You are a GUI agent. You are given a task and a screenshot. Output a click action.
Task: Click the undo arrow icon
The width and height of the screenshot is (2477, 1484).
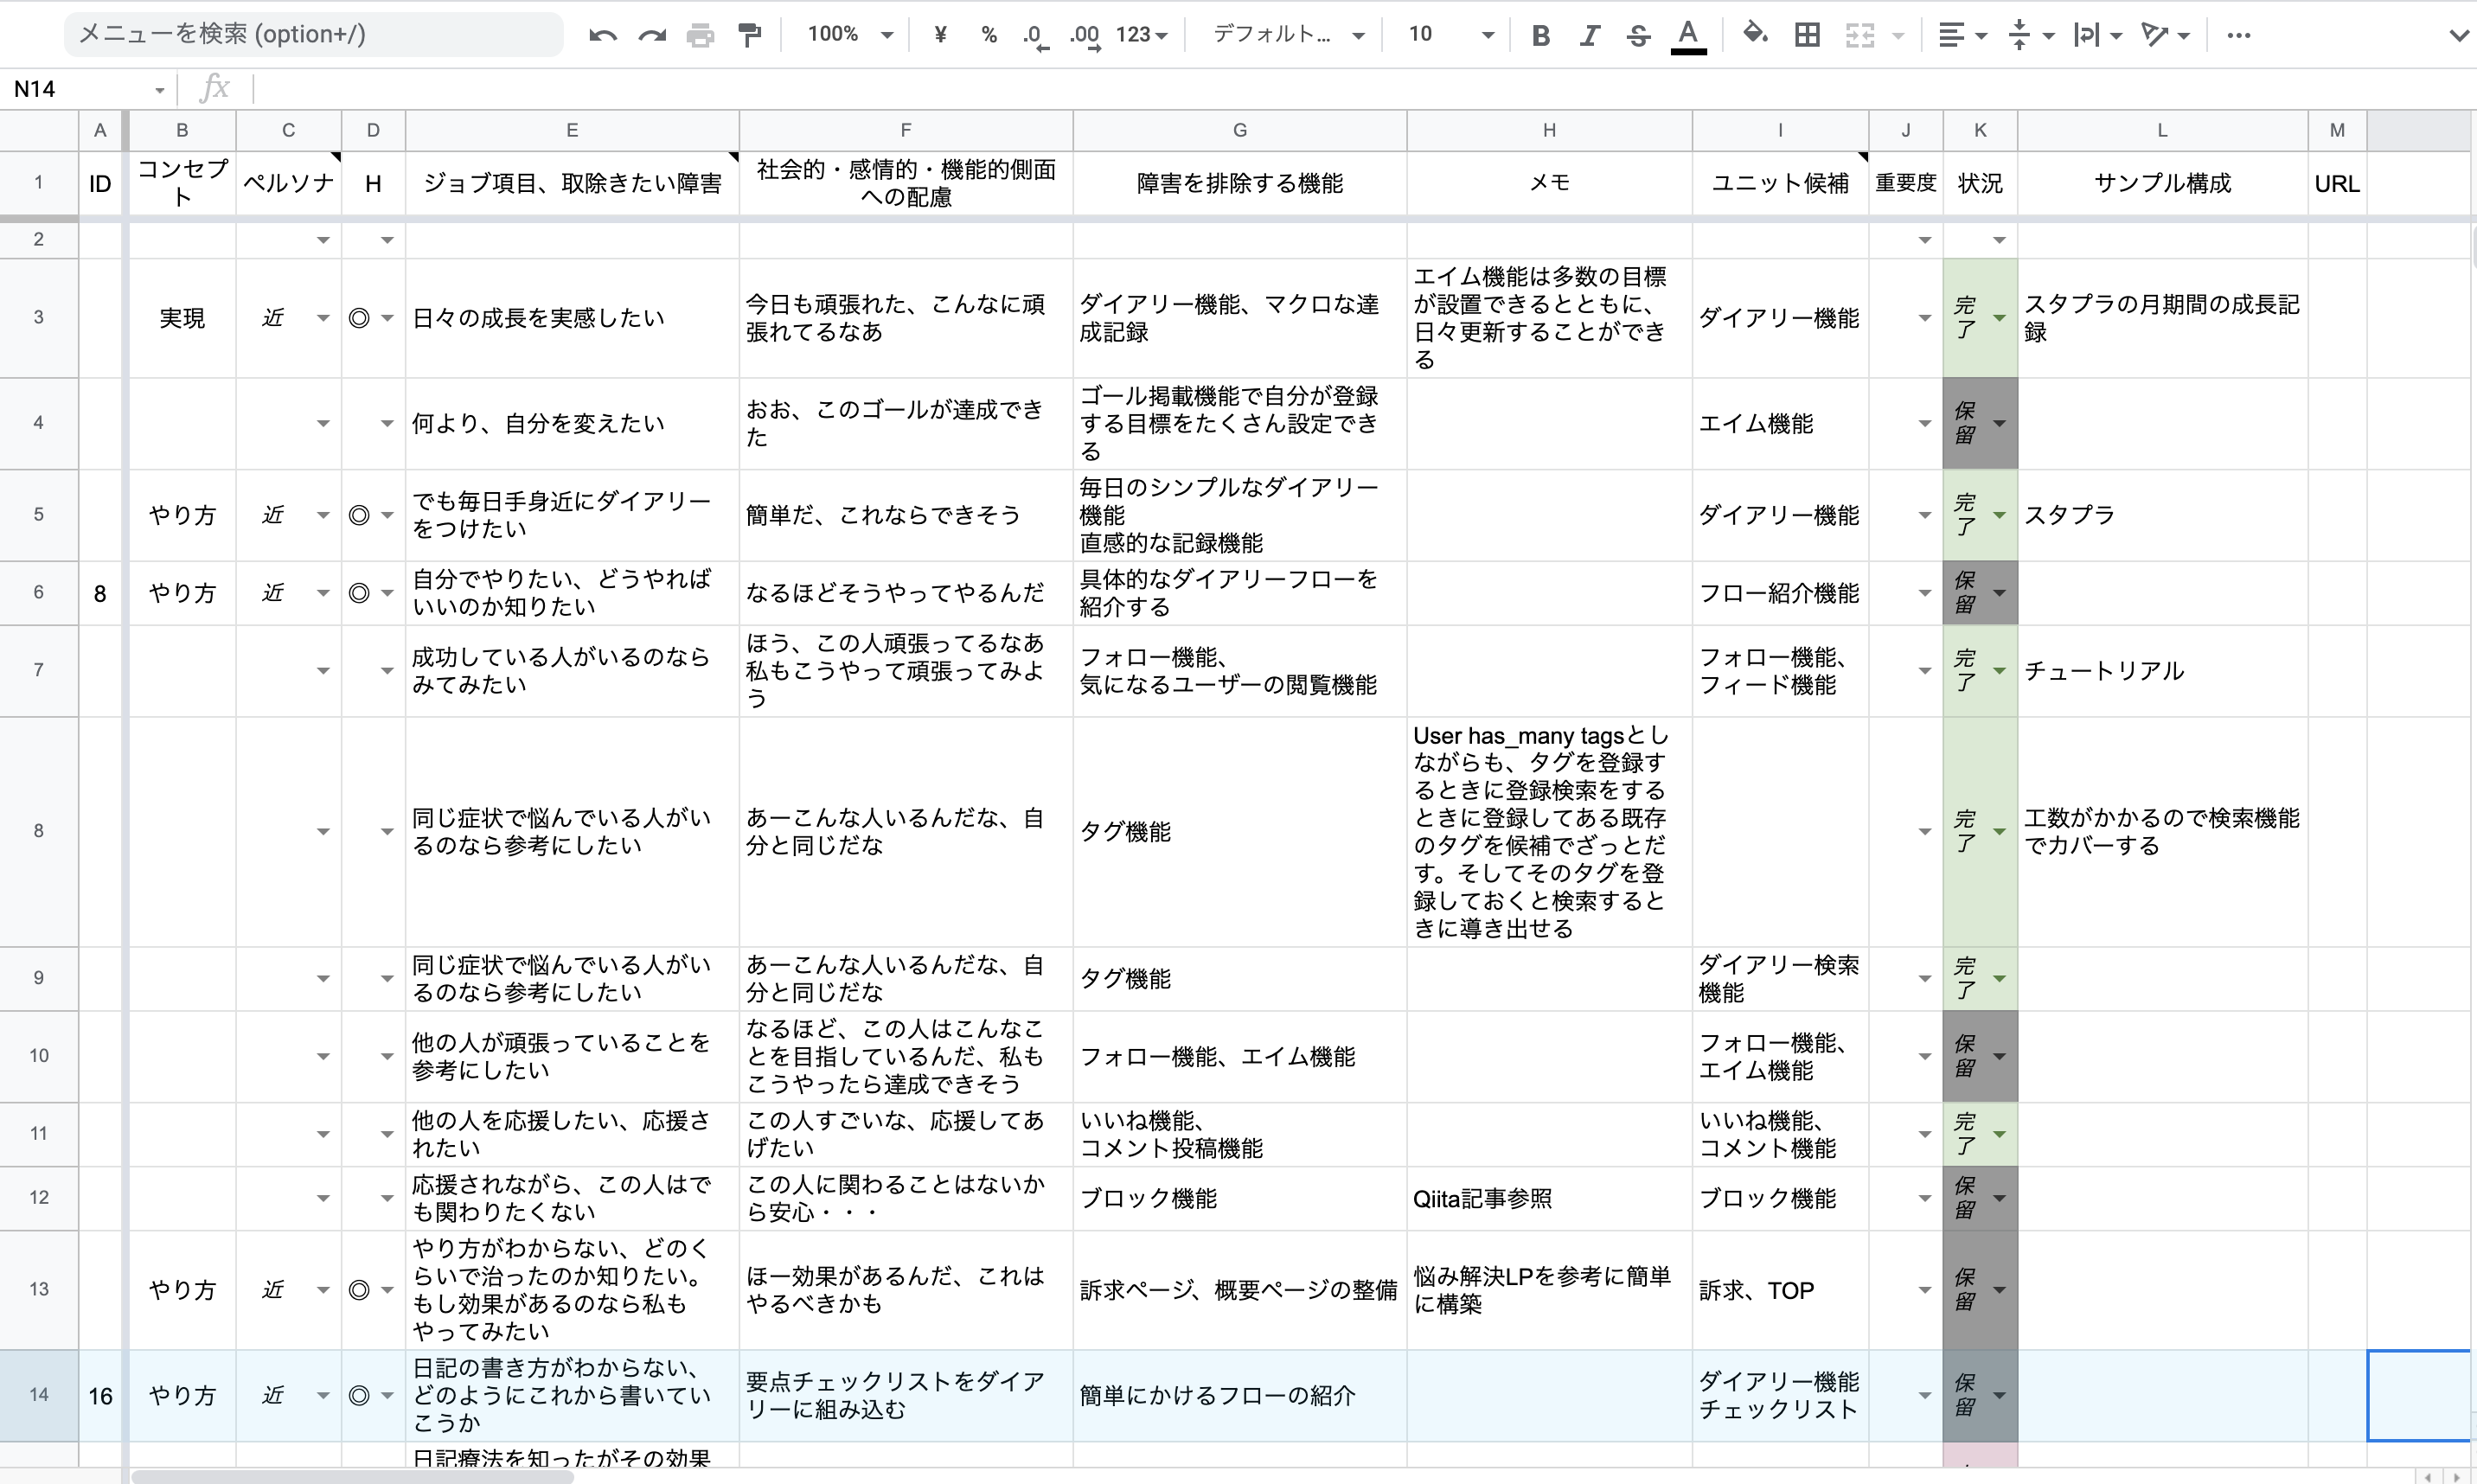(x=602, y=36)
